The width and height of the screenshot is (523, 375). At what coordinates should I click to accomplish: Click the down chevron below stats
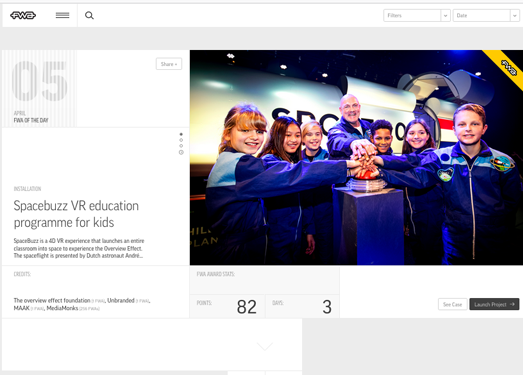[265, 346]
